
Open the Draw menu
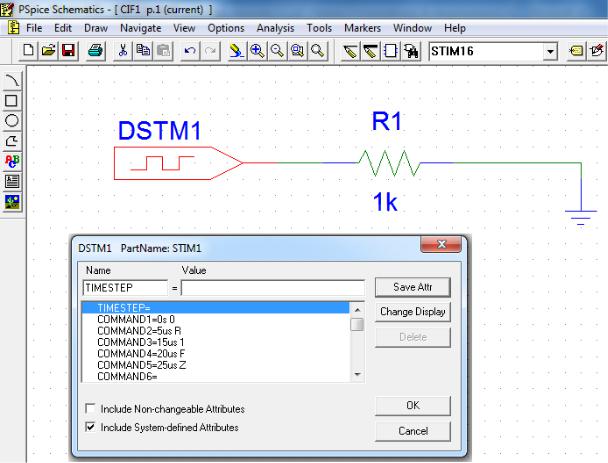point(96,28)
